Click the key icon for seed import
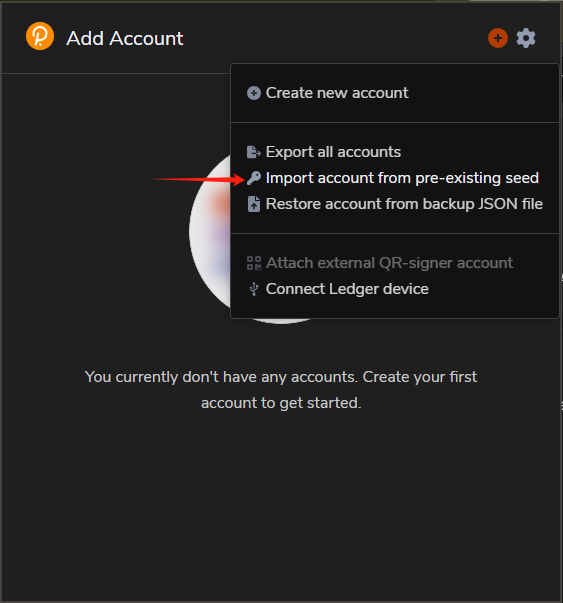Viewport: 563px width, 603px height. 253,178
